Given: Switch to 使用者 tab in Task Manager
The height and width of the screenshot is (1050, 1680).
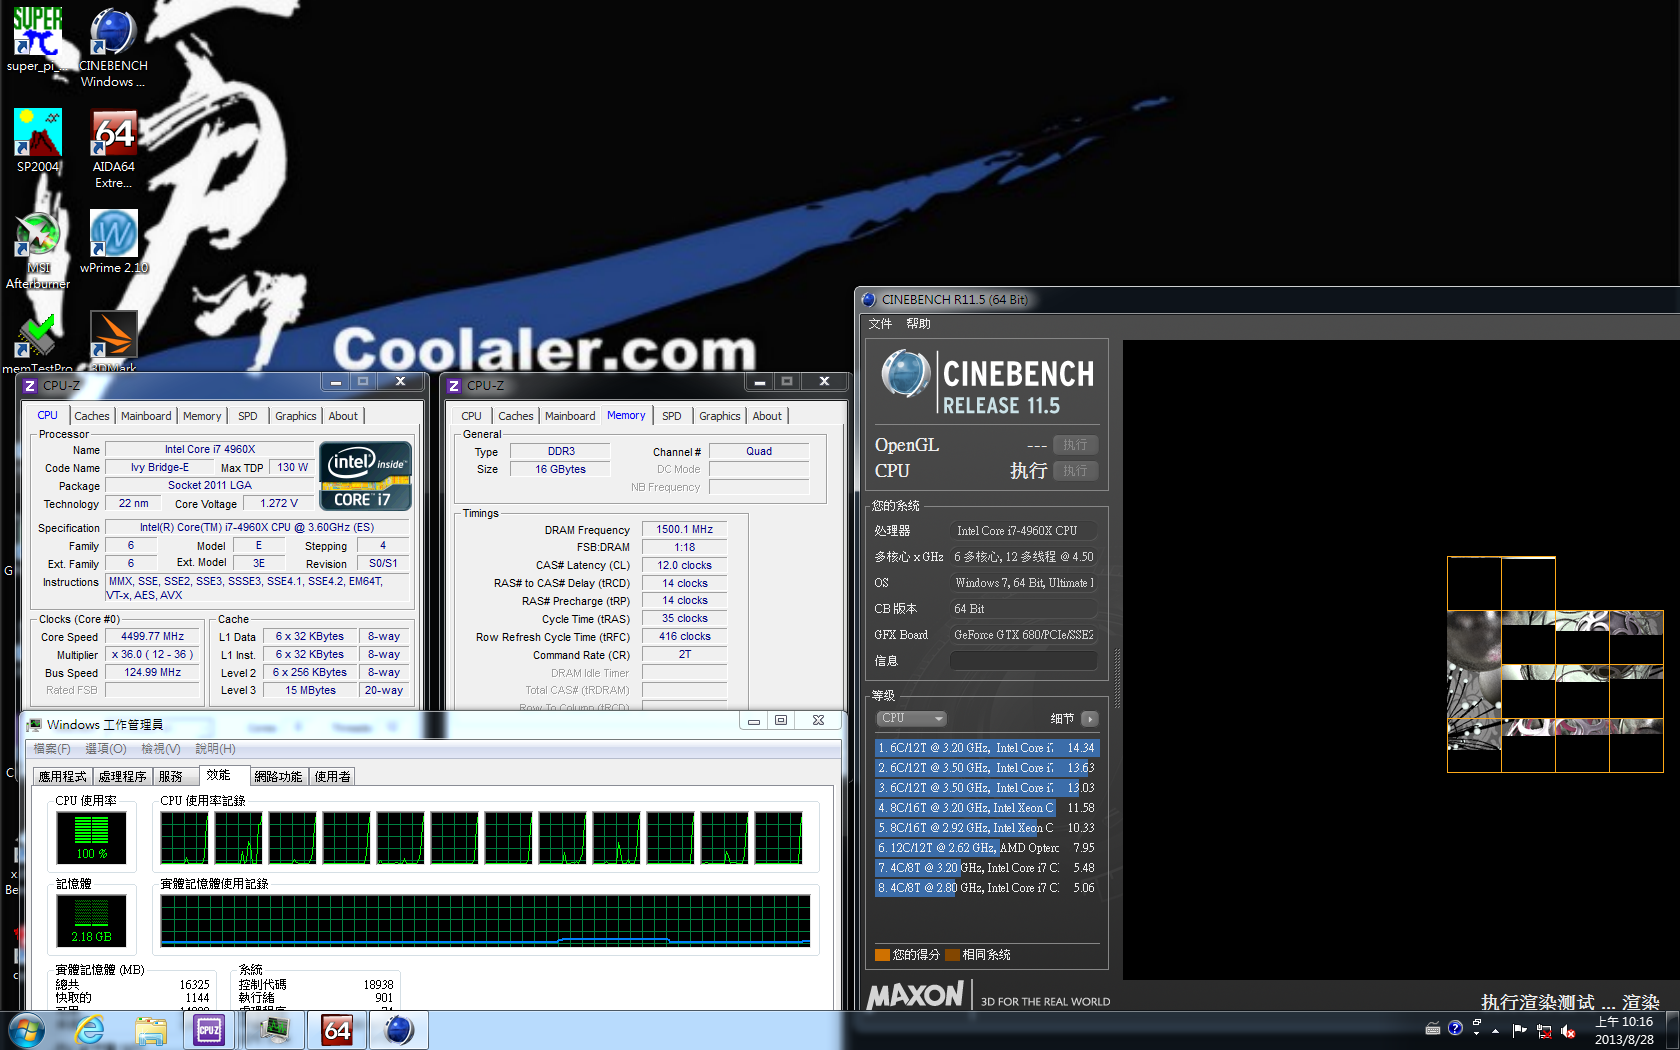Looking at the screenshot, I should [x=332, y=777].
